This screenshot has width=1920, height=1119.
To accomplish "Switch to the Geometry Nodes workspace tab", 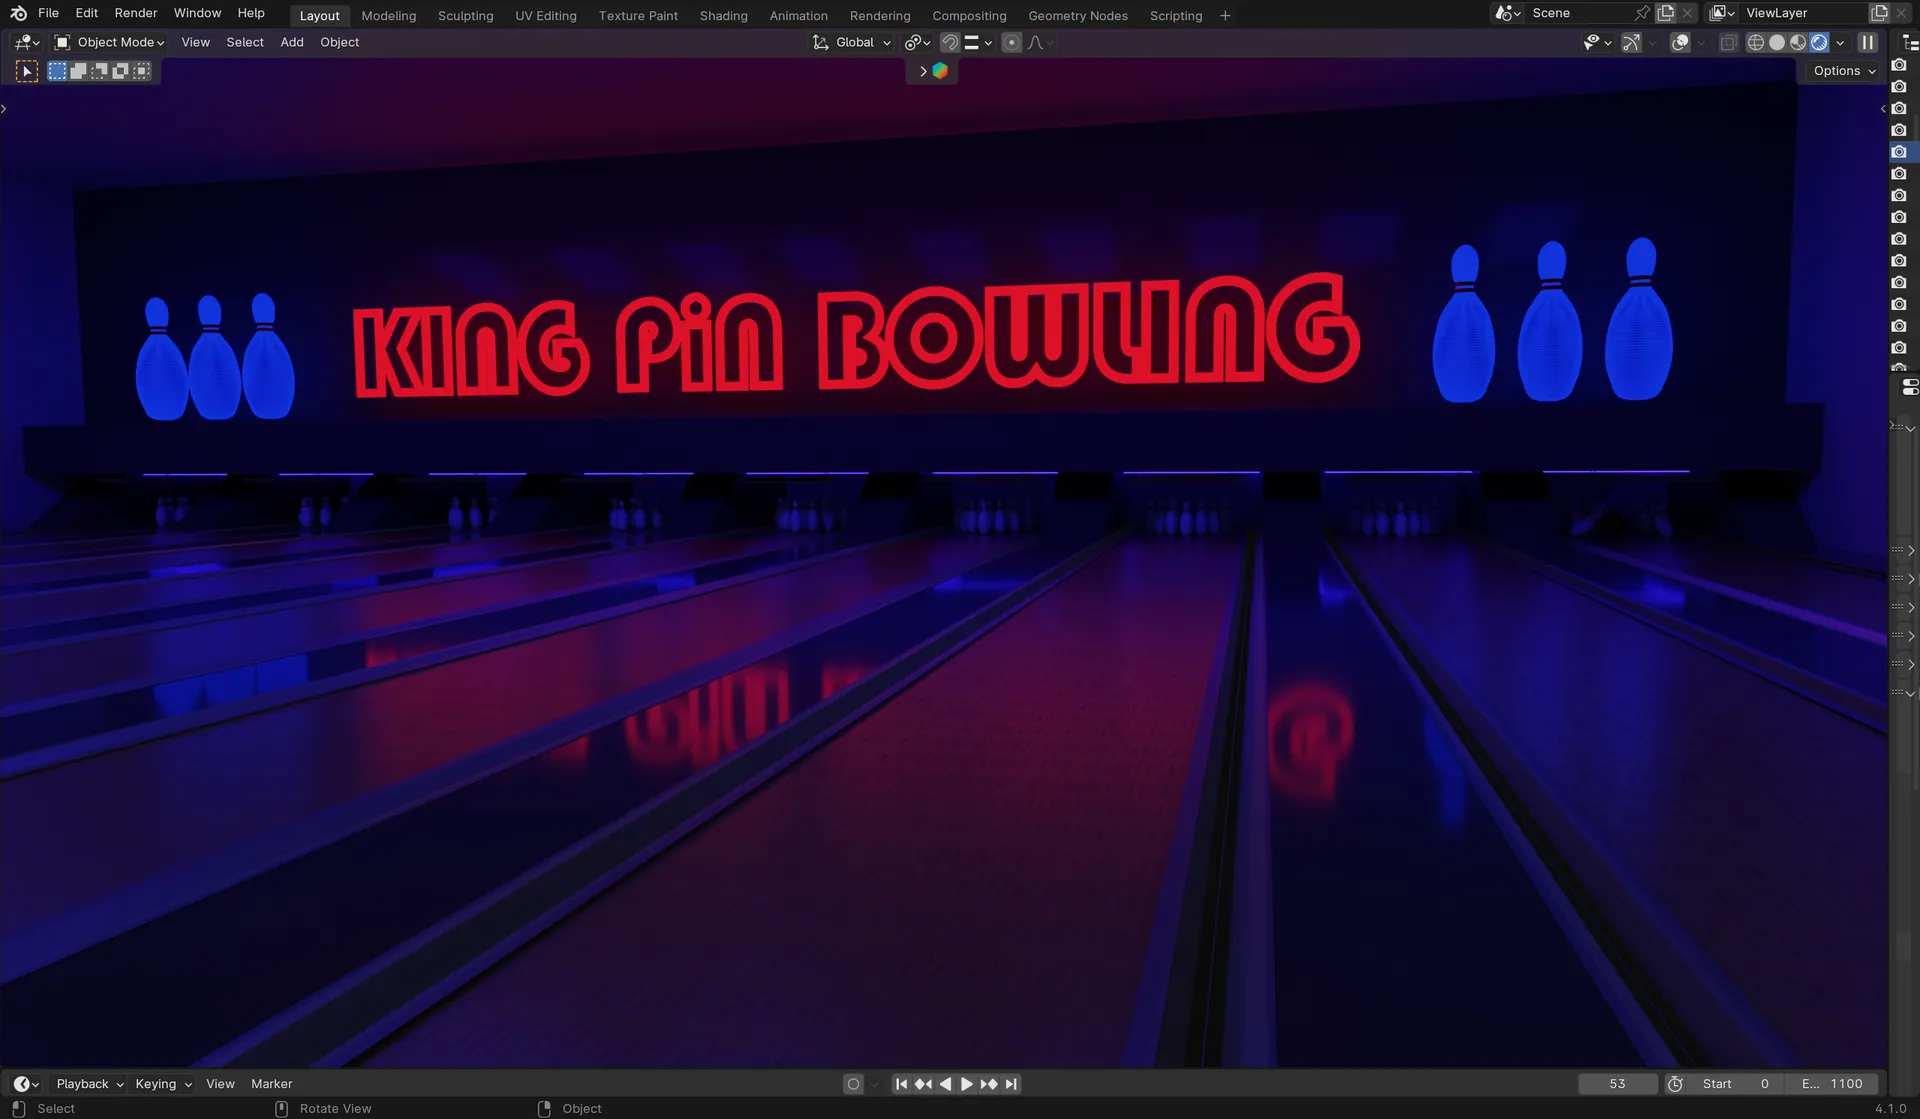I will (x=1077, y=15).
